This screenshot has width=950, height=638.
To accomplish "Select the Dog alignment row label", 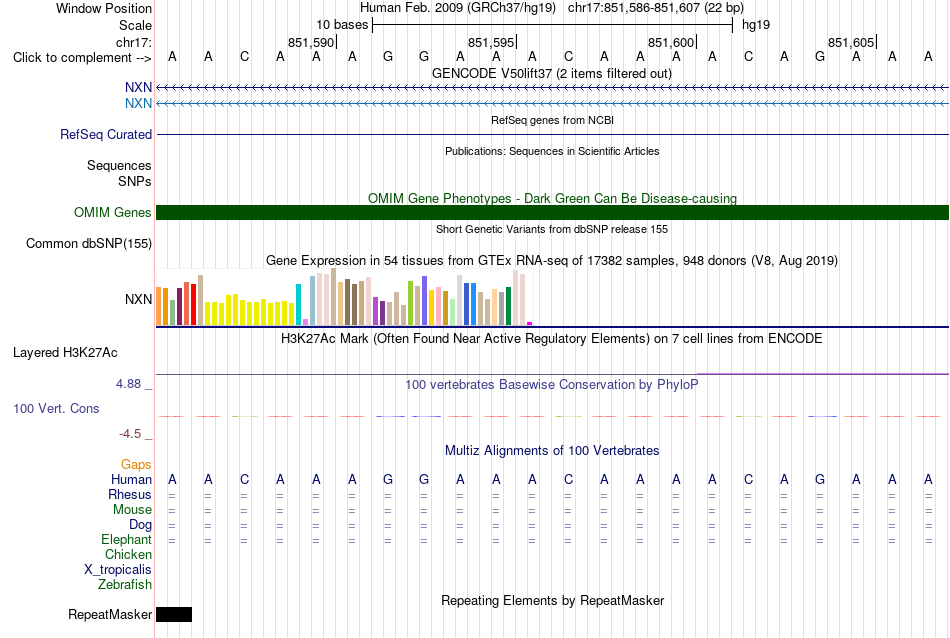I will [x=141, y=525].
